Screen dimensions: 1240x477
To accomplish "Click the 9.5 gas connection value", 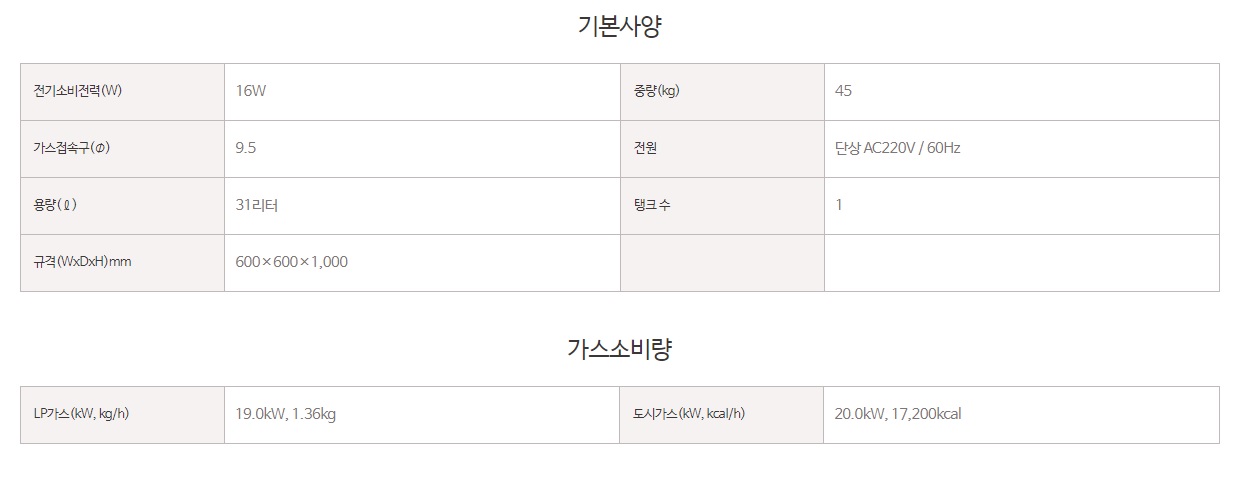I will (x=246, y=148).
